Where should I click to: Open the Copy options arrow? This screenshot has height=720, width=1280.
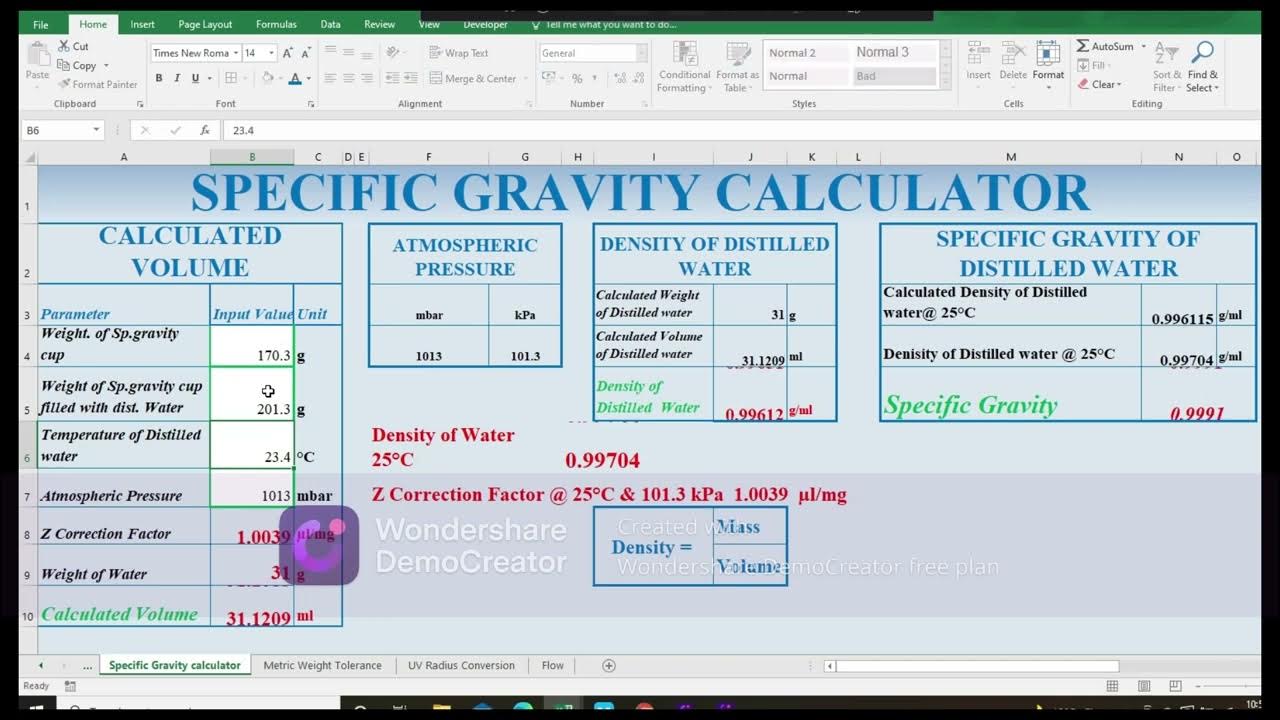pyautogui.click(x=106, y=66)
